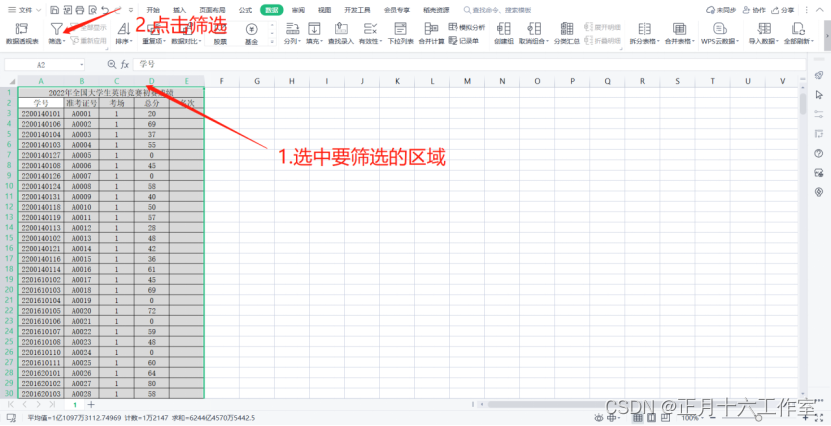Click 导入数据 import data icon
The image size is (831, 426).
764,29
